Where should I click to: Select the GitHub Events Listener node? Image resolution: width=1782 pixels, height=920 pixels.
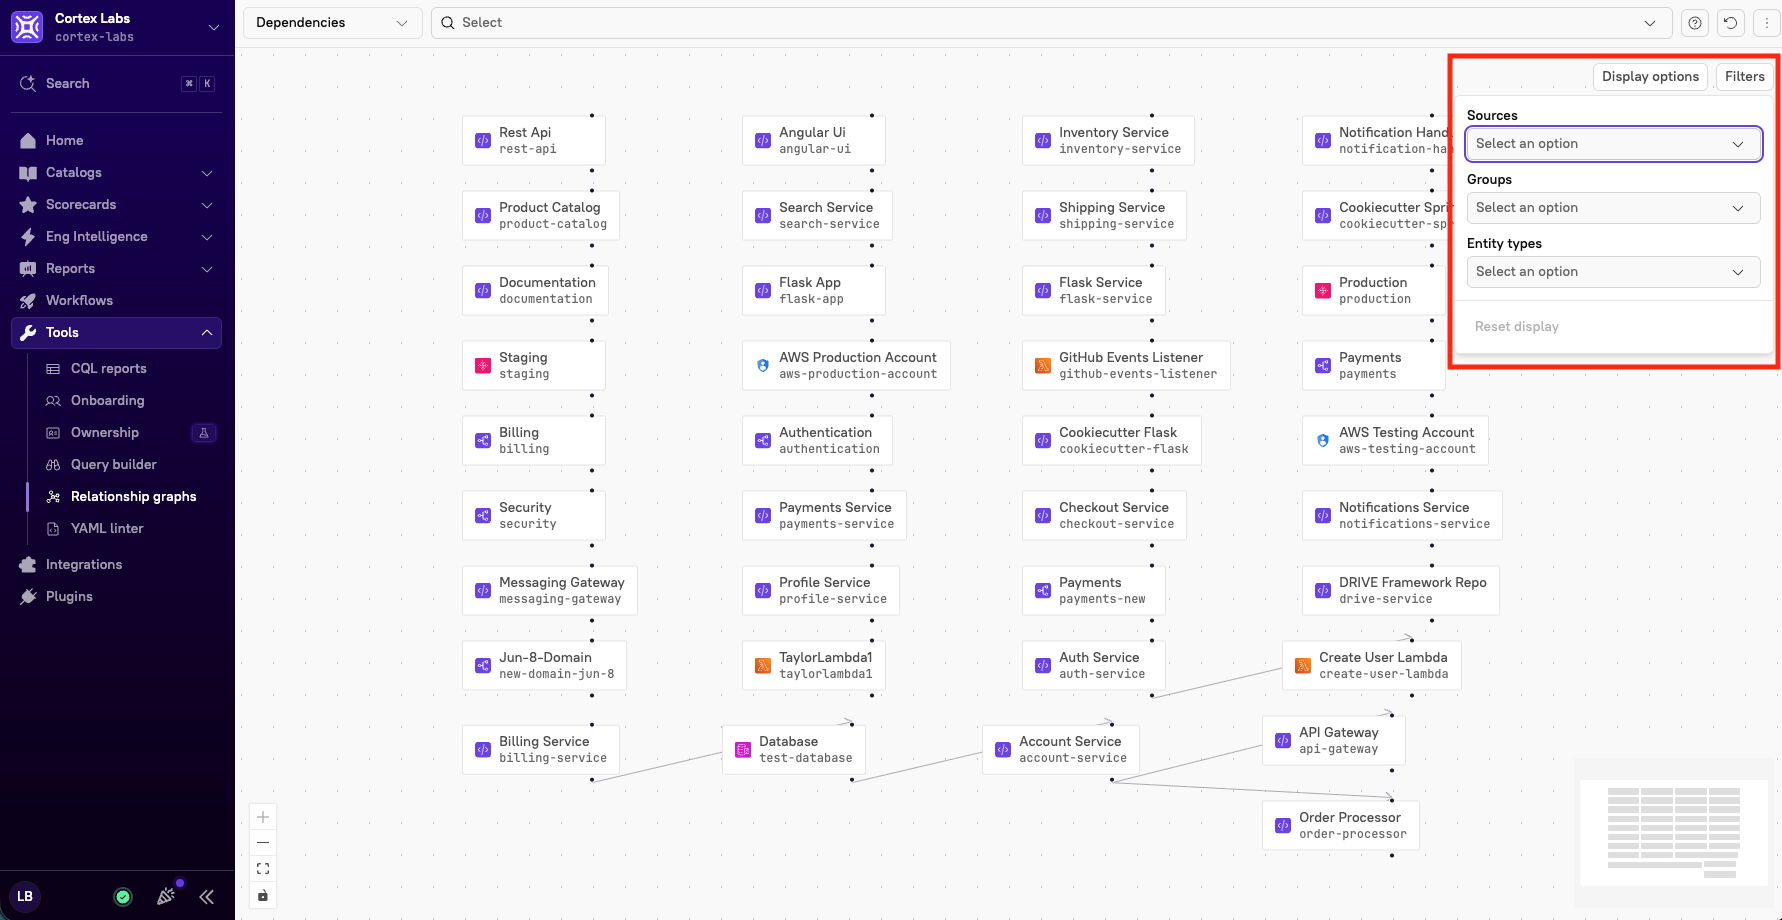point(1126,365)
